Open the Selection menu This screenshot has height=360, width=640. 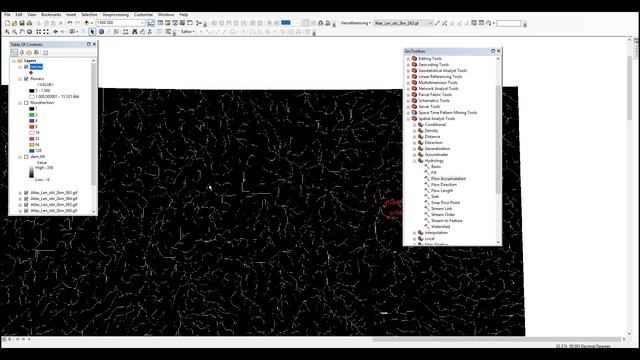89,15
